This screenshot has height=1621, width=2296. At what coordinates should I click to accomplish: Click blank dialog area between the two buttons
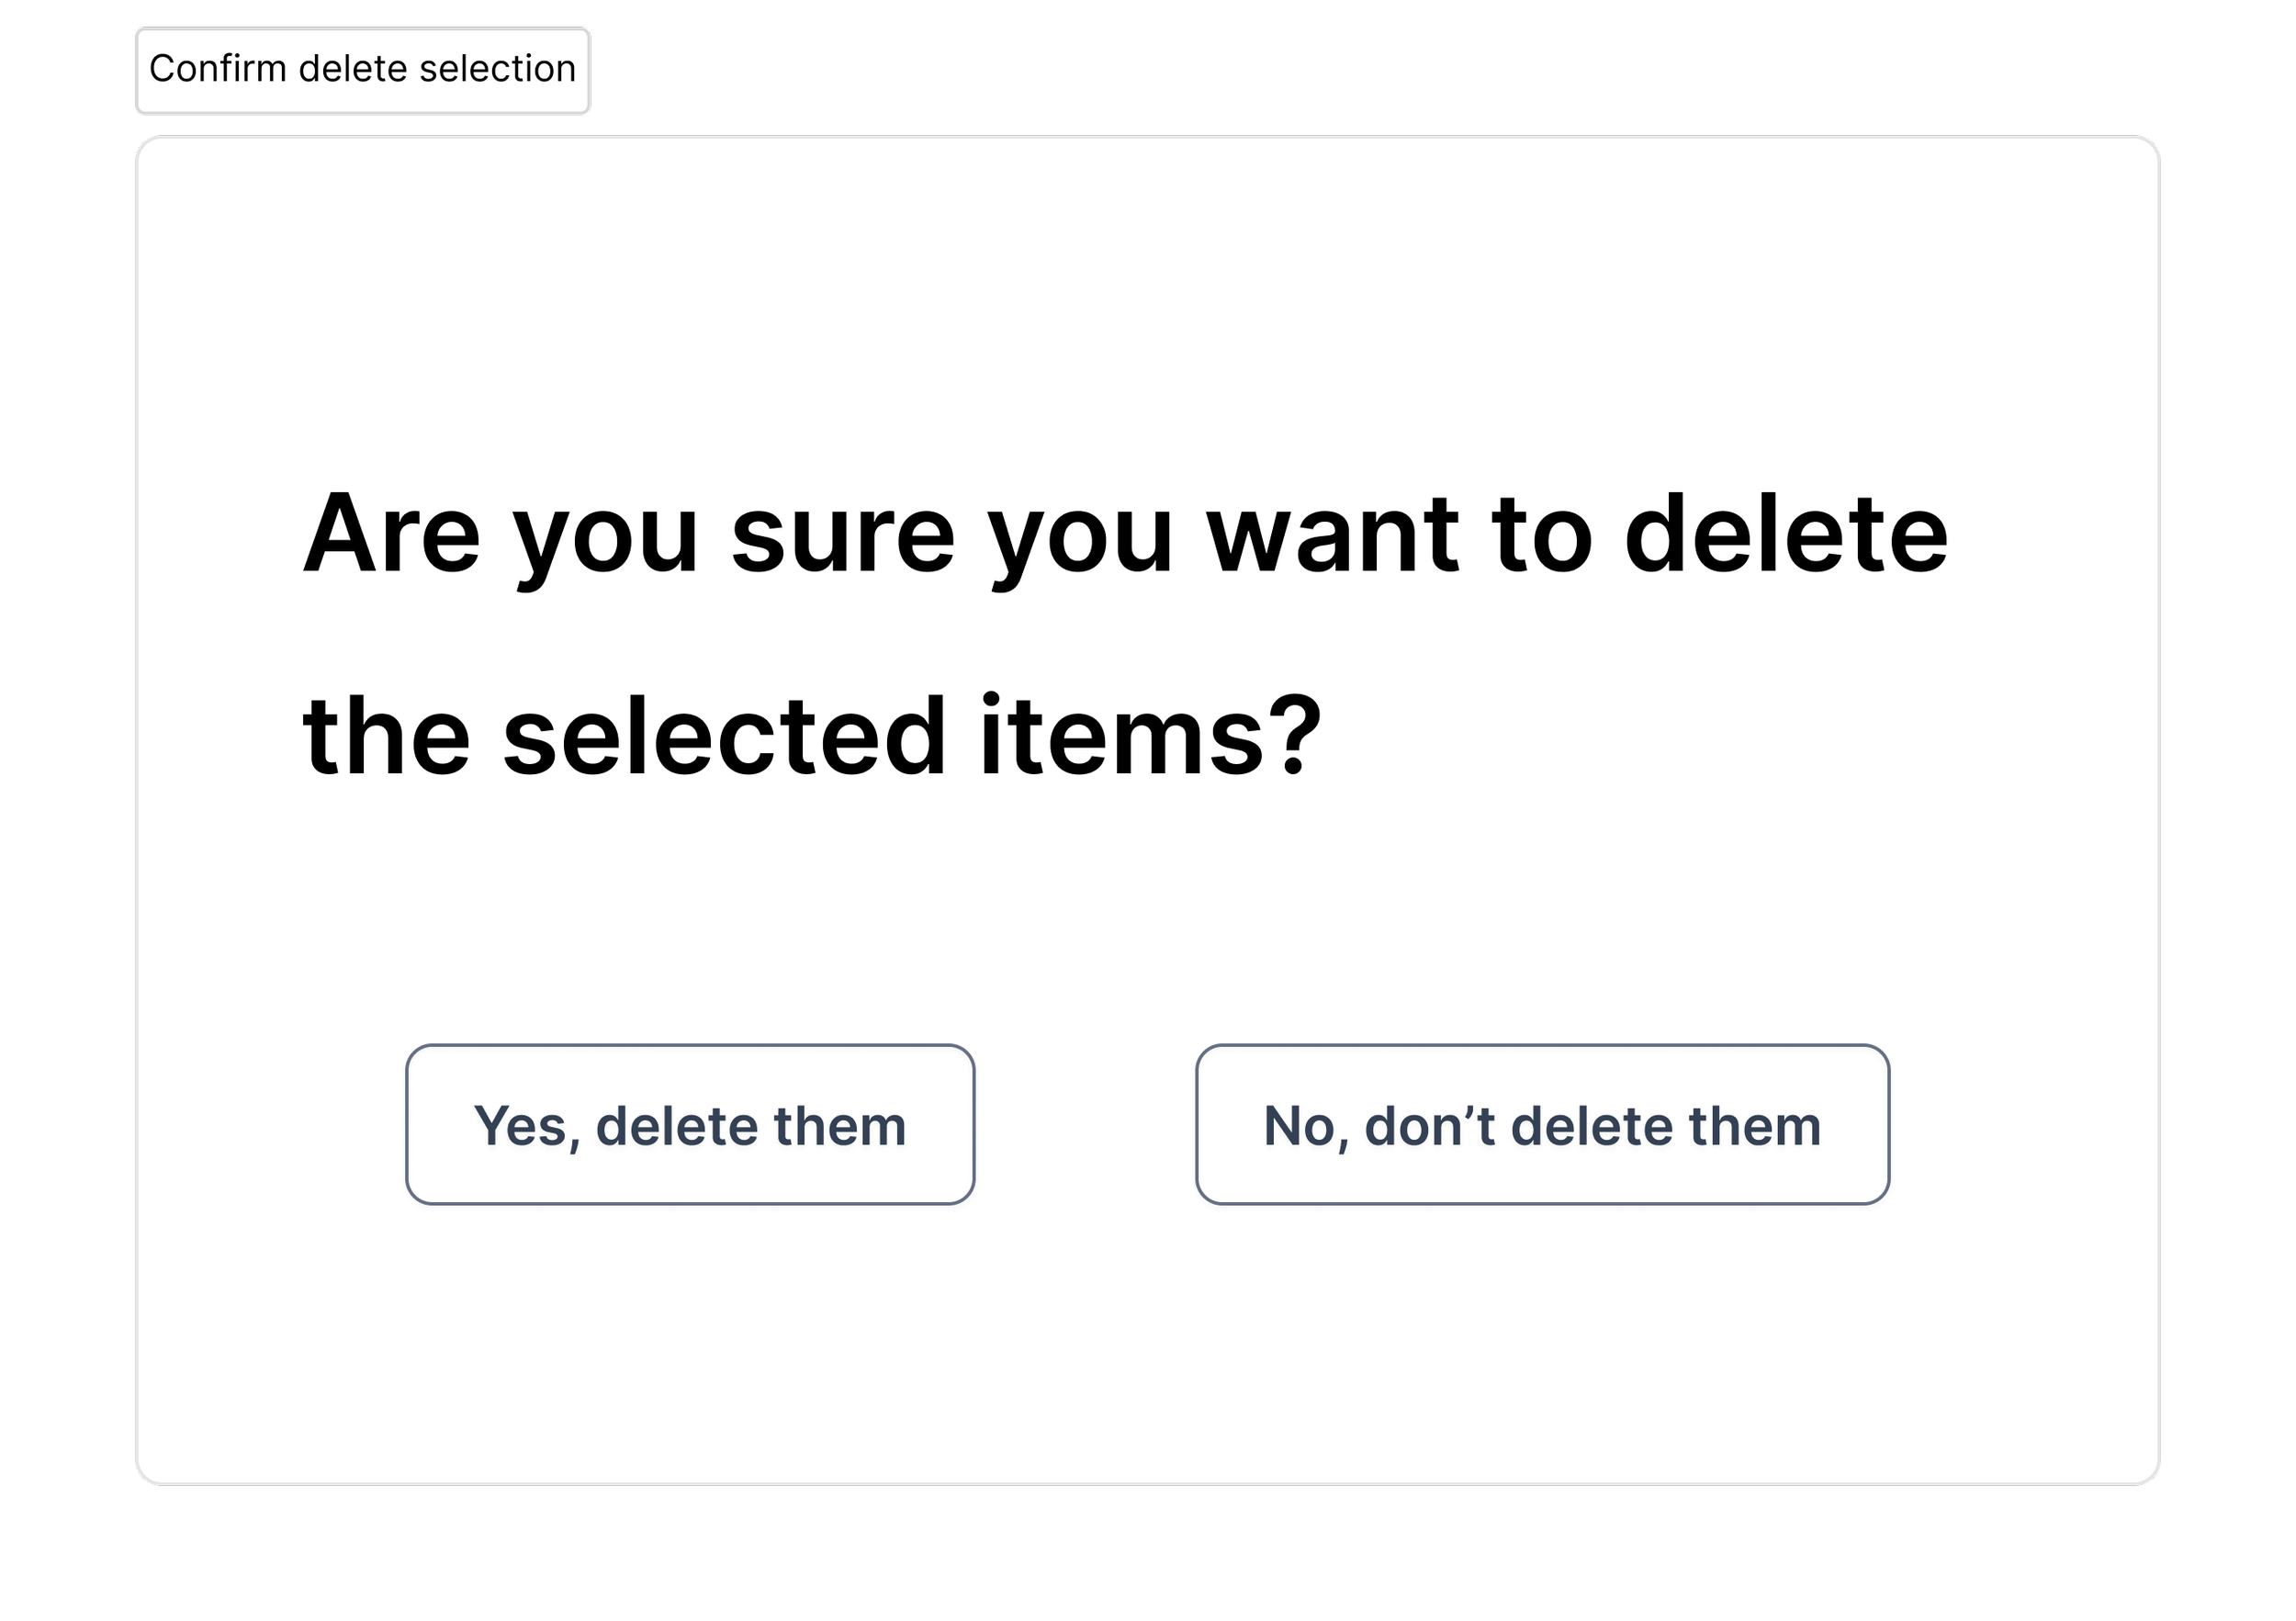1085,1125
